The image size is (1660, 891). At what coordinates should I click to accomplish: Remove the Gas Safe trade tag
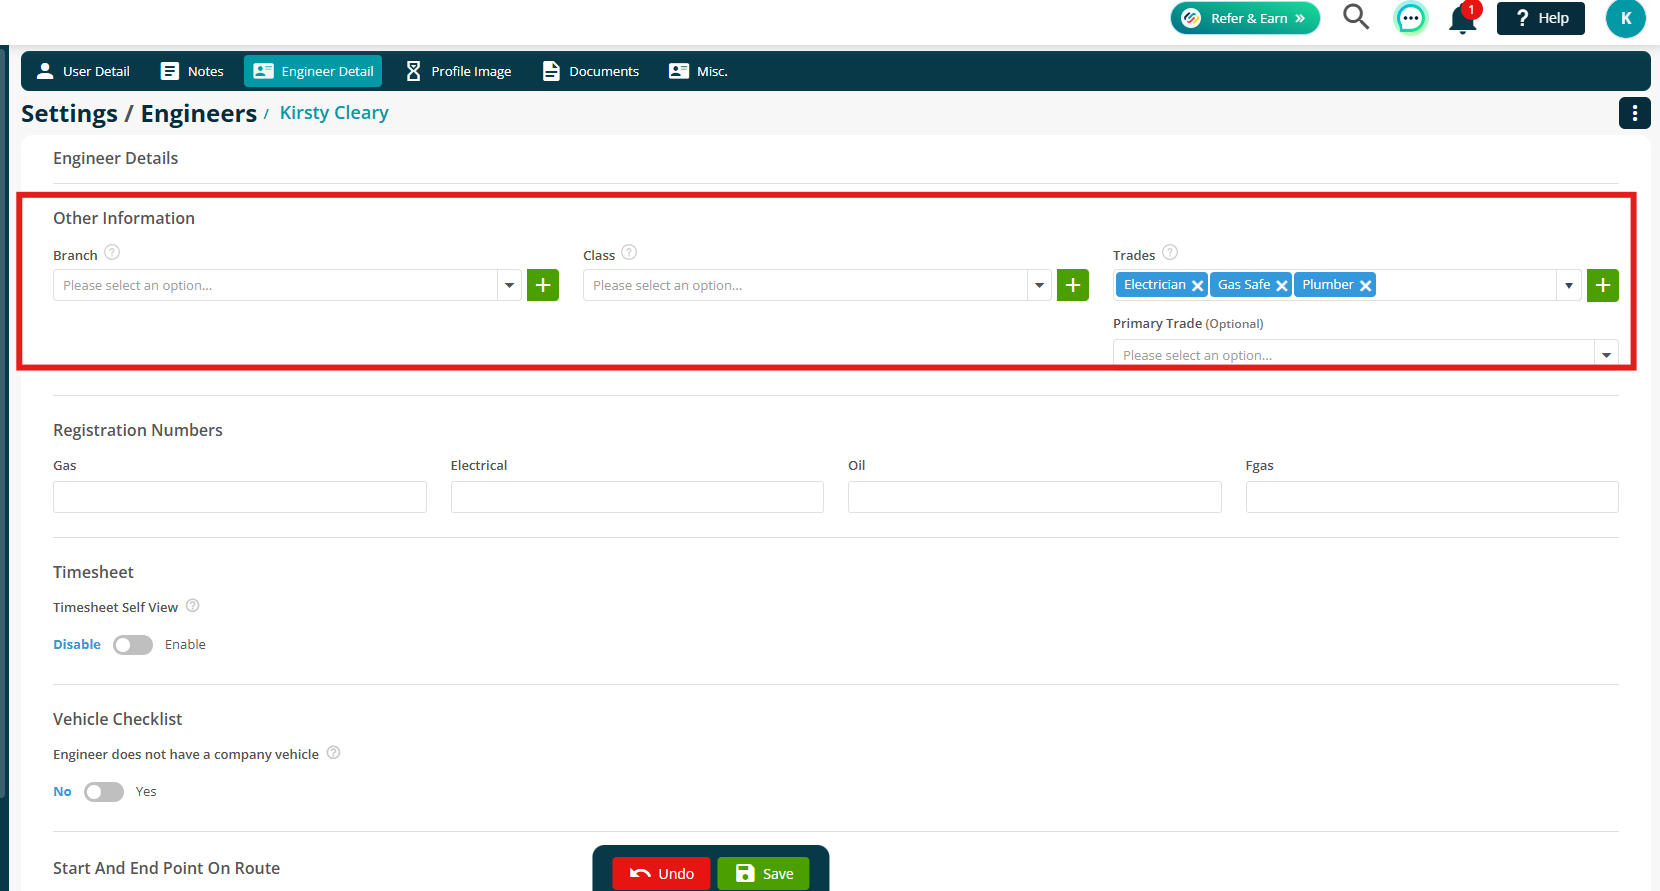tap(1281, 286)
